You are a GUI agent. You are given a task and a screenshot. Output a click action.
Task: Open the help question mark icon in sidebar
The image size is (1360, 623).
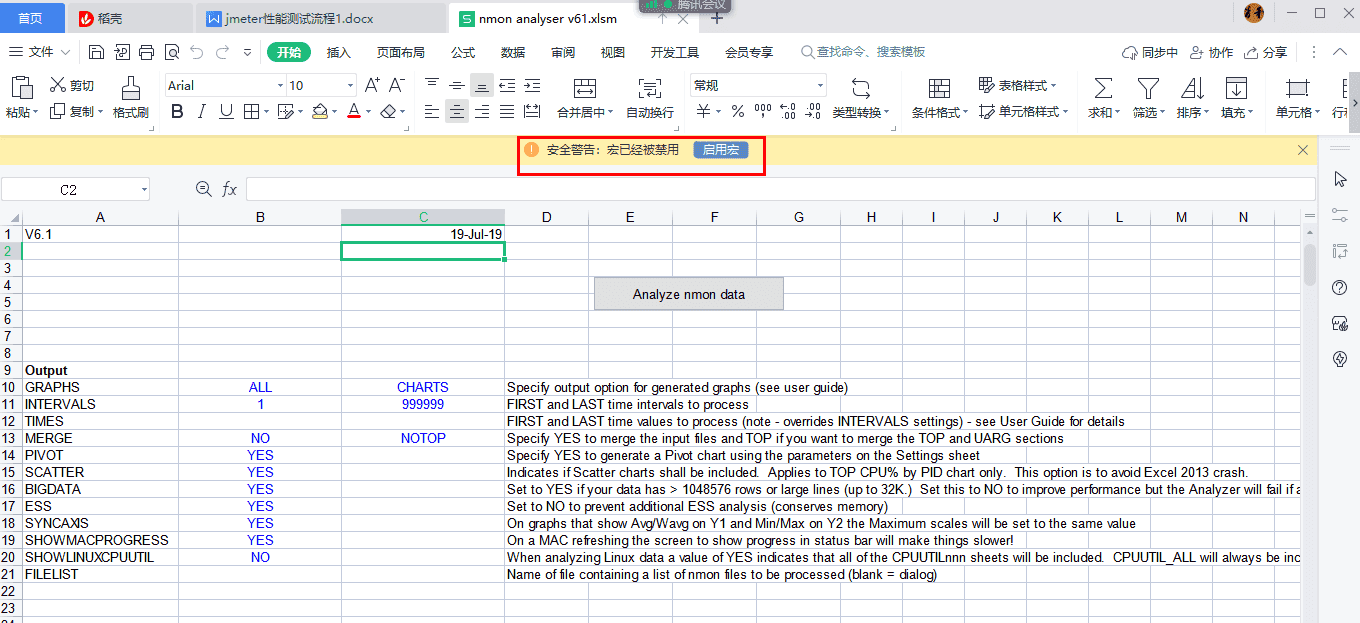pos(1339,287)
